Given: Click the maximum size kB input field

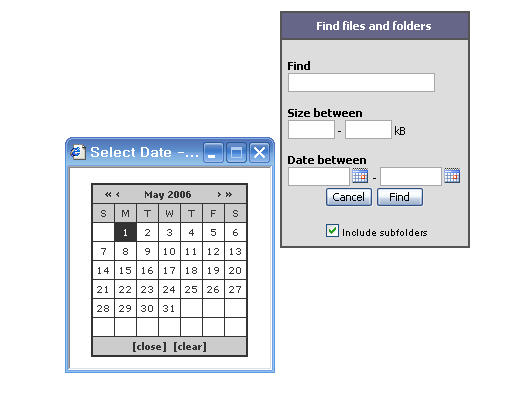Looking at the screenshot, I should coord(368,130).
